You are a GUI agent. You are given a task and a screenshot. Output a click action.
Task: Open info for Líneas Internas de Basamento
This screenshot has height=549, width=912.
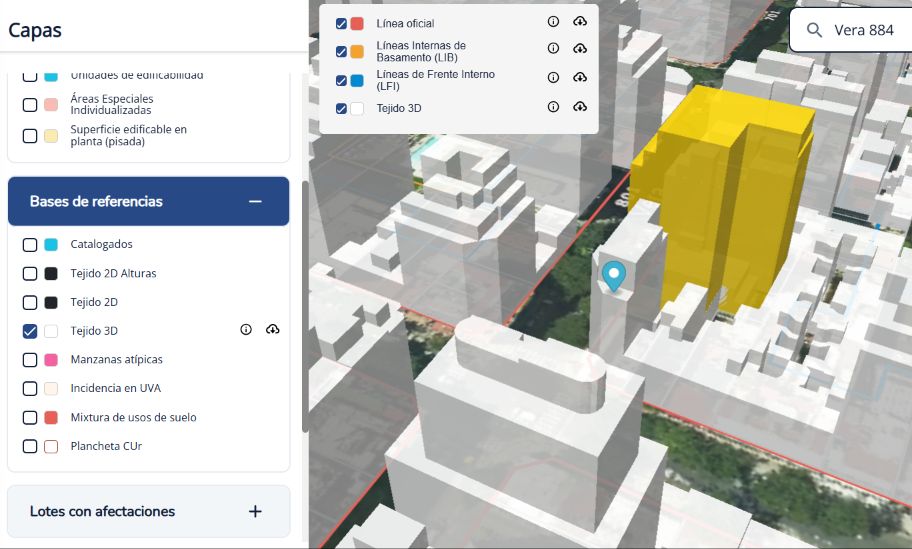pyautogui.click(x=553, y=48)
